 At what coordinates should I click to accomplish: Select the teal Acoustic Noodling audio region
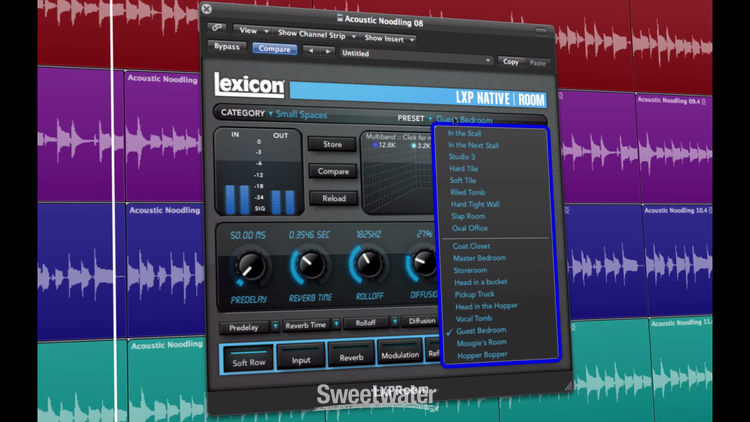pyautogui.click(x=166, y=381)
